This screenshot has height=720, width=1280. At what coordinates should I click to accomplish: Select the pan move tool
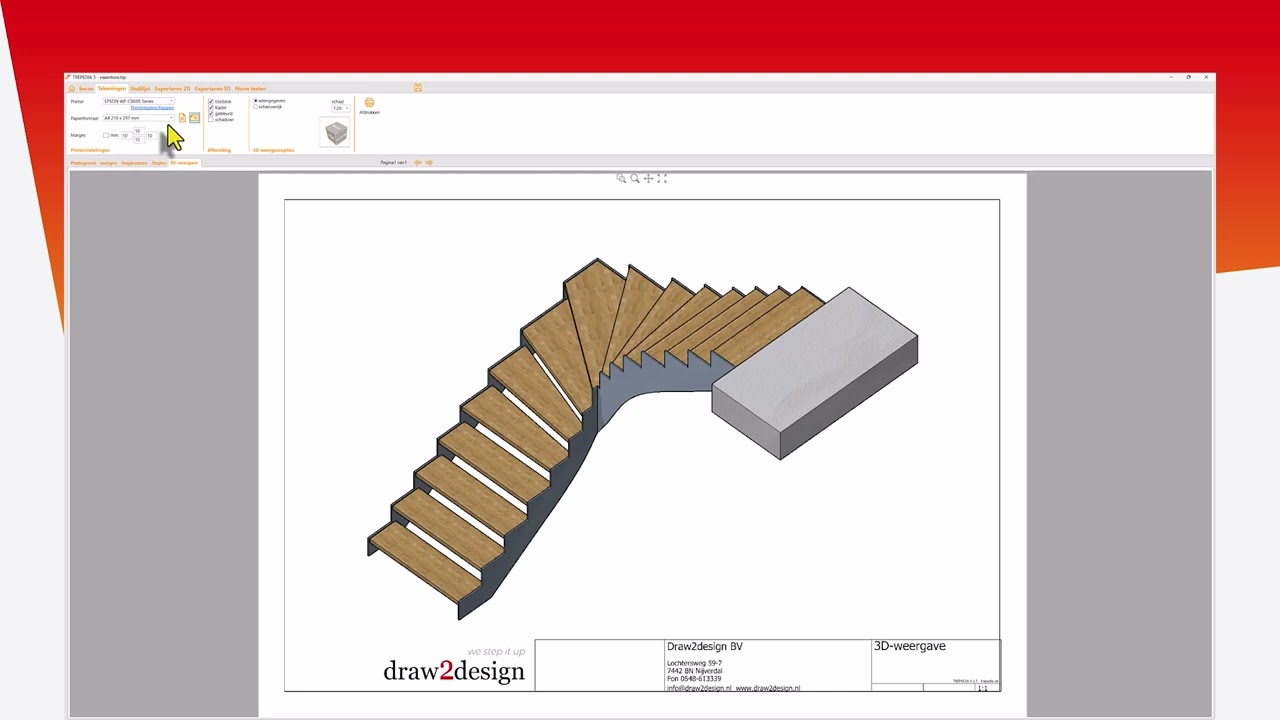pos(648,179)
